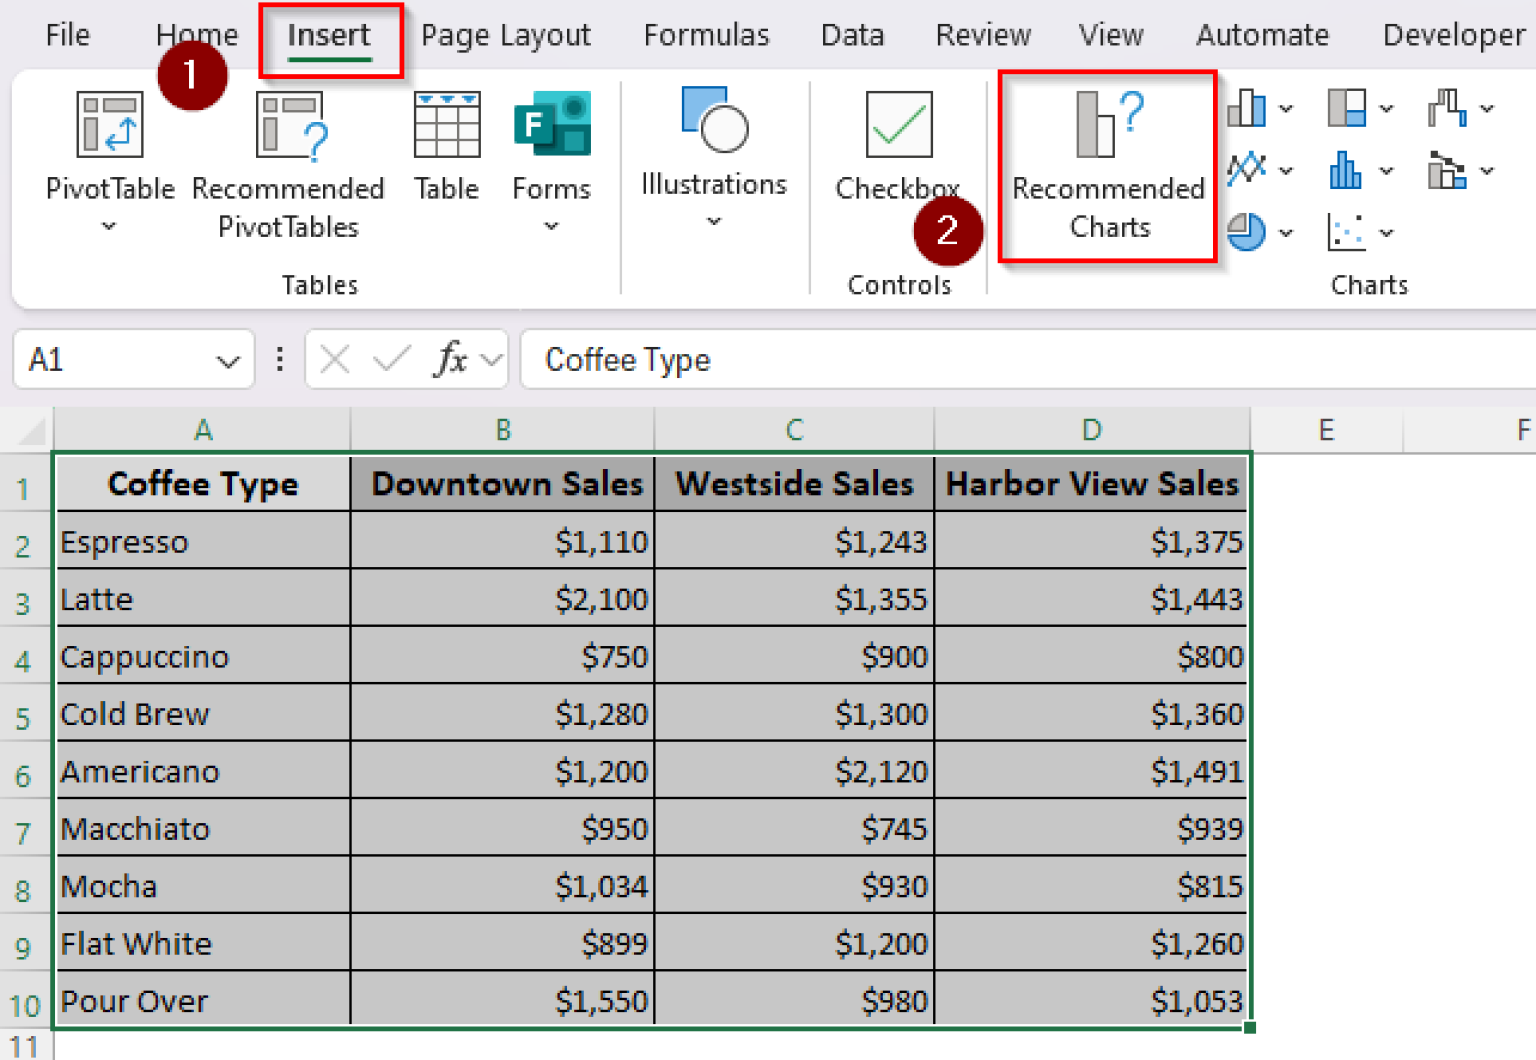The image size is (1536, 1060).
Task: Open the Developer tab
Action: (x=1452, y=34)
